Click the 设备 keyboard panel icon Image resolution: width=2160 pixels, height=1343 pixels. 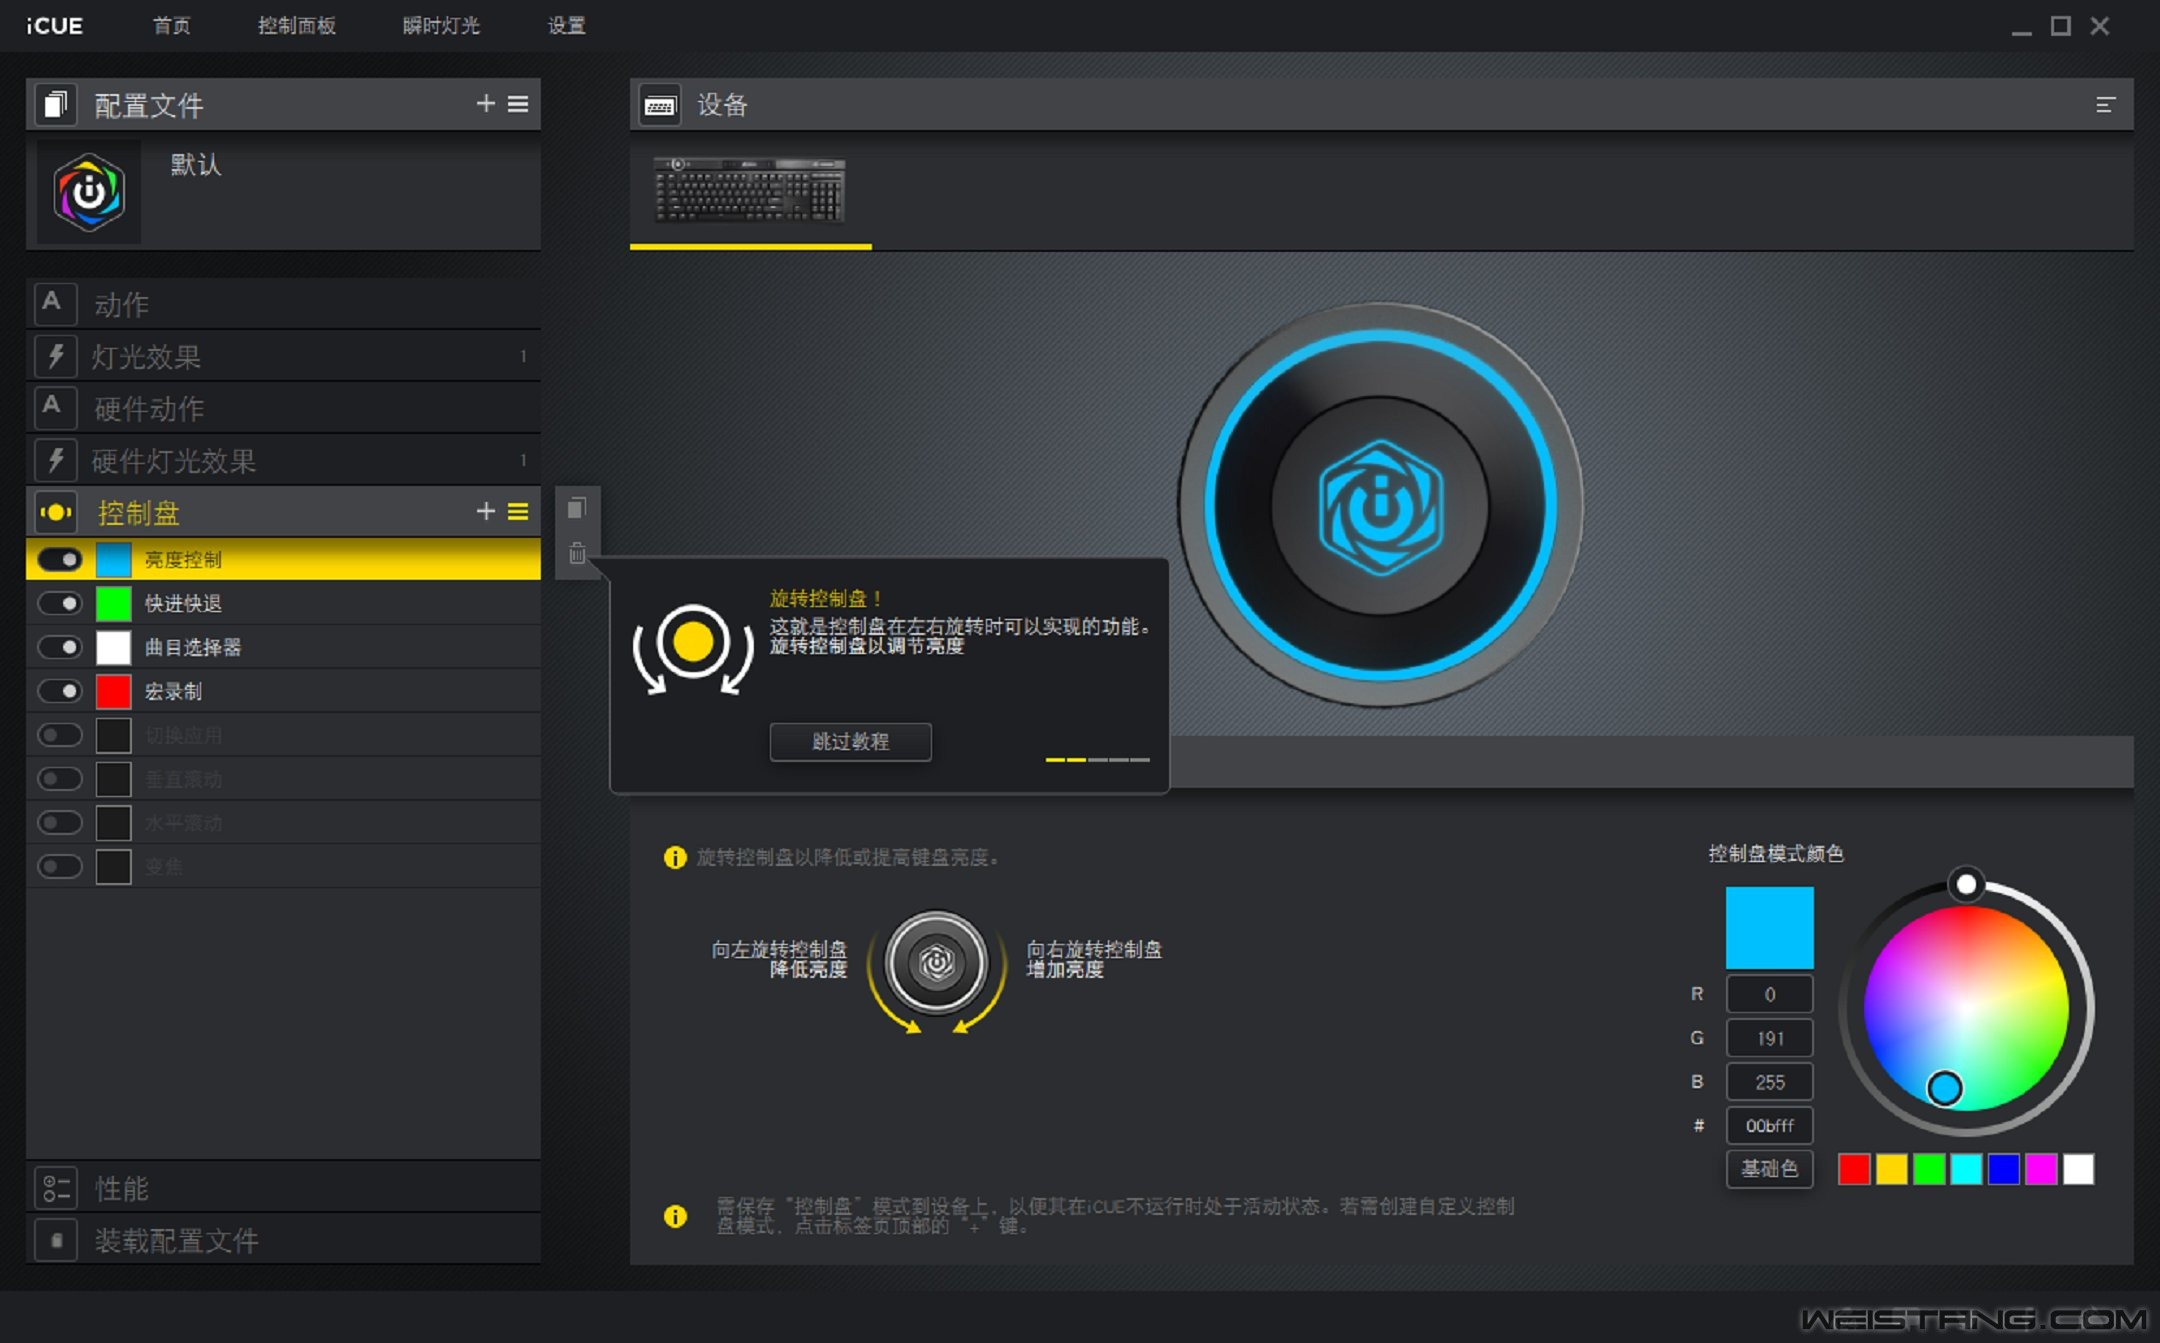660,105
